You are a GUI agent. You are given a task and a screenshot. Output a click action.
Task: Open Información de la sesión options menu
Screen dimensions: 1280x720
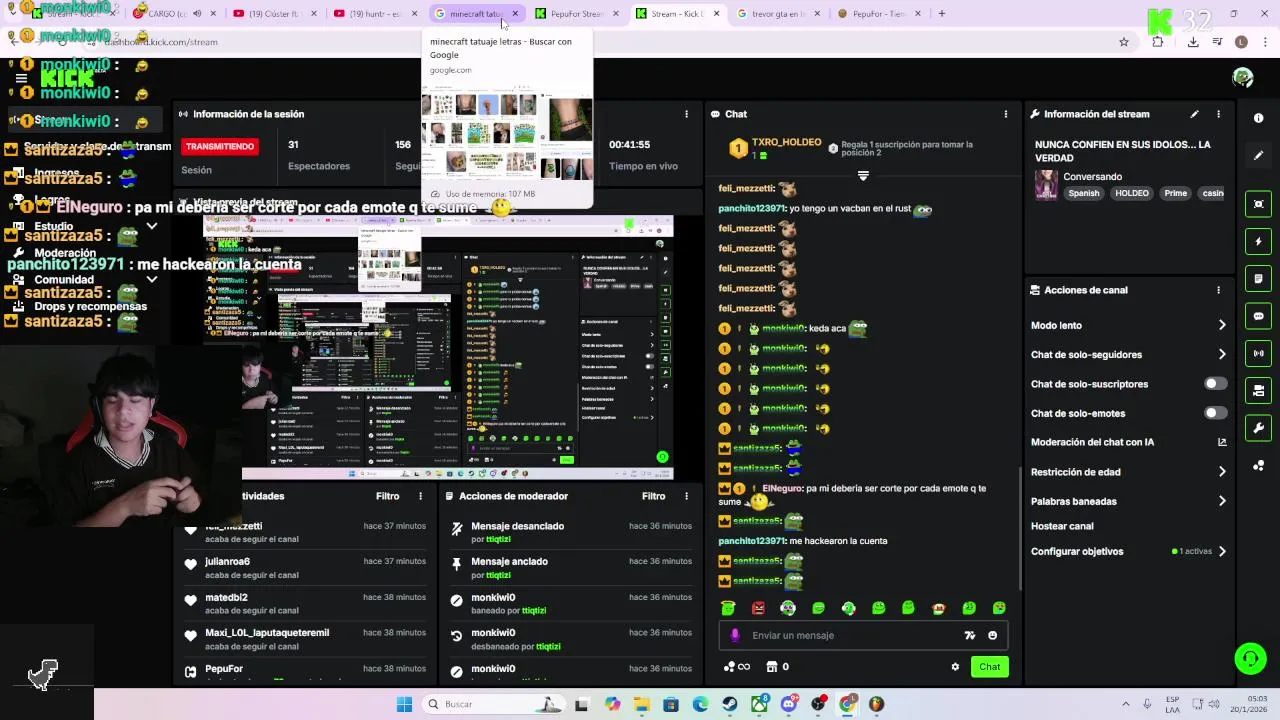click(686, 114)
